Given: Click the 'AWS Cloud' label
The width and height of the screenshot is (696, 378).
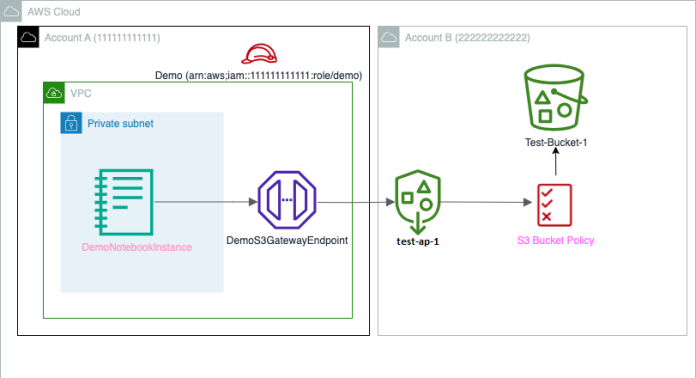Looking at the screenshot, I should (54, 12).
